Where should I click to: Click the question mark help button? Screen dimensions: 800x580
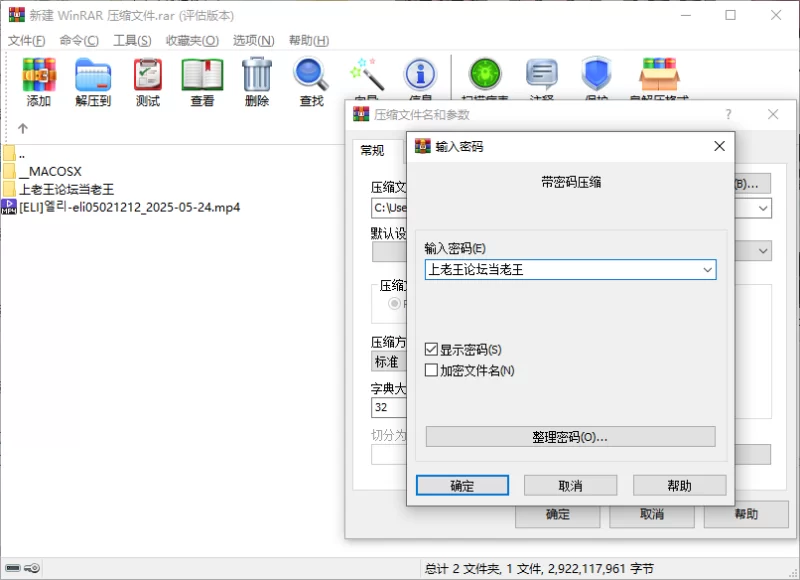coord(729,114)
